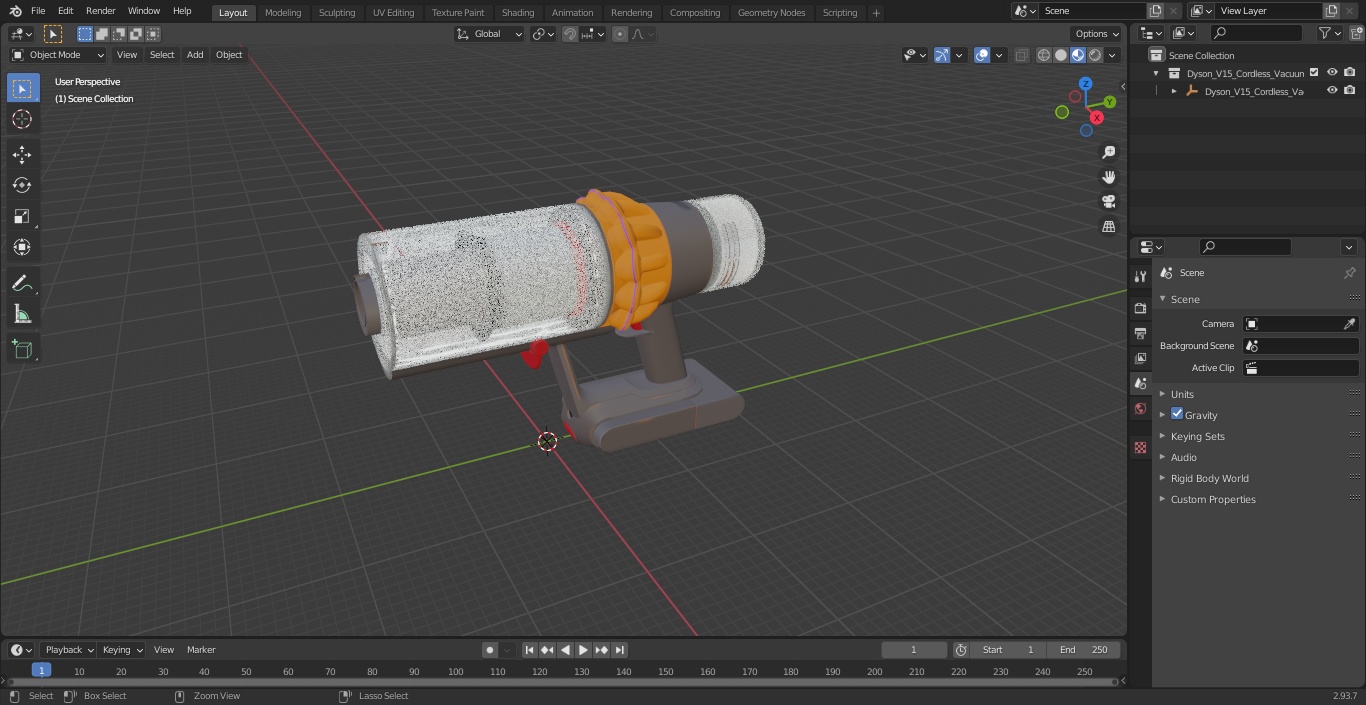Open the timeline Marker menu
The height and width of the screenshot is (705, 1366).
pyautogui.click(x=201, y=650)
